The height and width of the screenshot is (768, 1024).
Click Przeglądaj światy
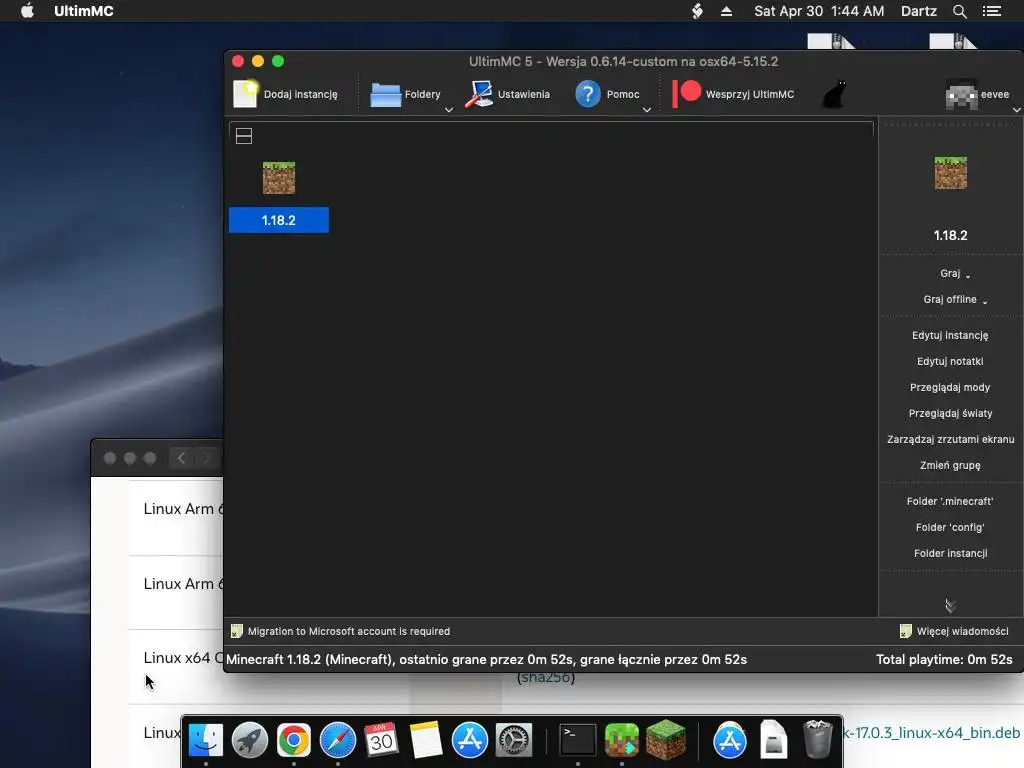[x=950, y=413]
